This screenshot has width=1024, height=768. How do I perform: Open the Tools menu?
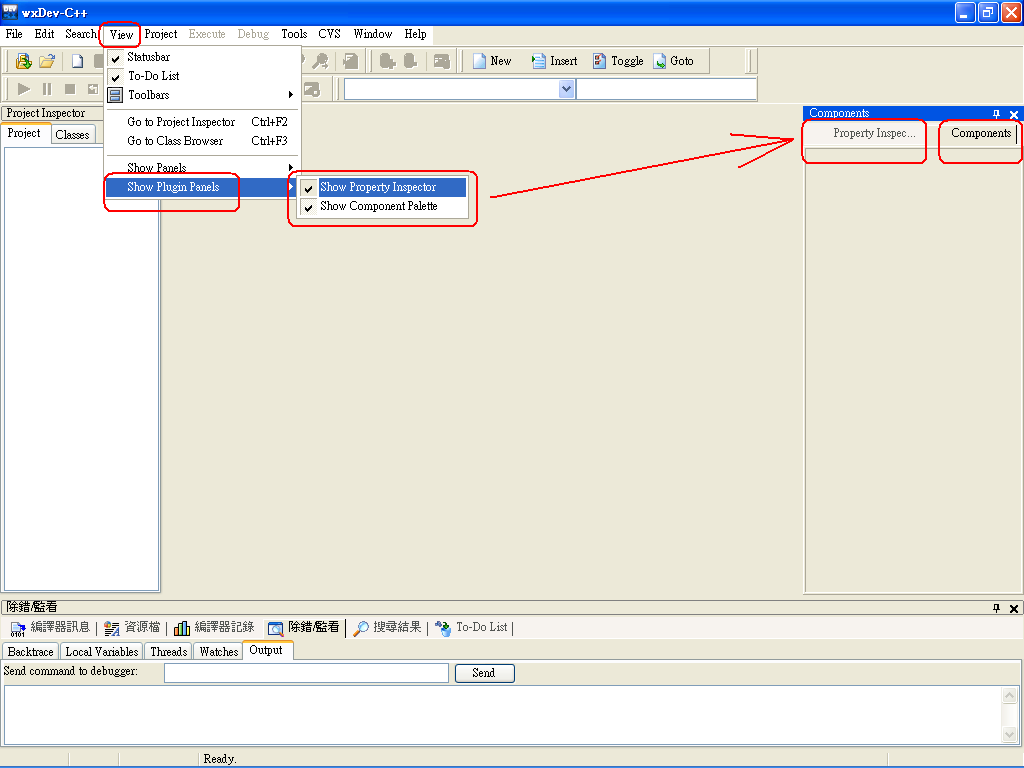(x=294, y=34)
